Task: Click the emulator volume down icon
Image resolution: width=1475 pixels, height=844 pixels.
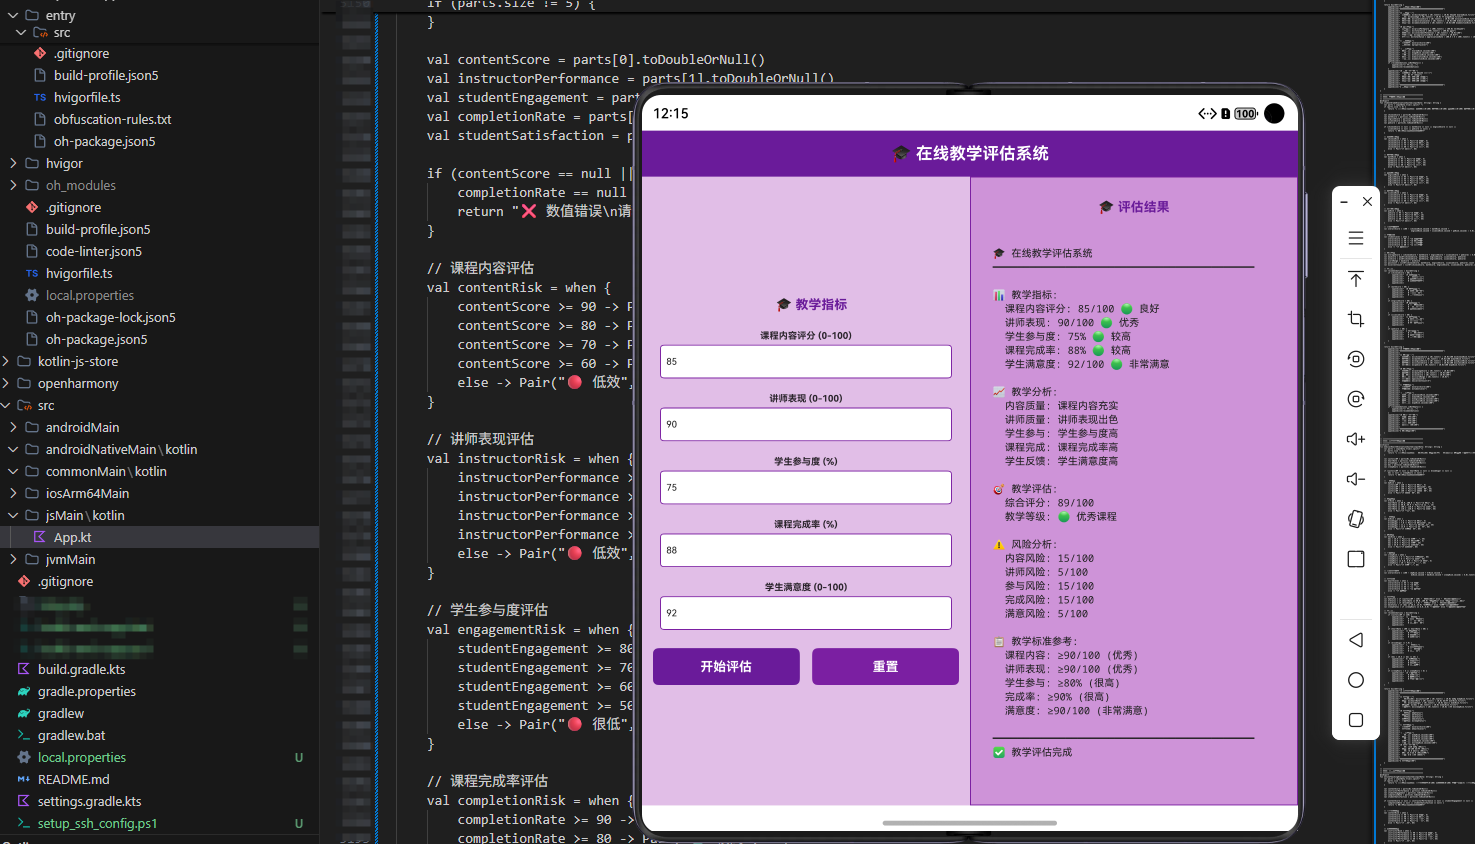Action: (x=1356, y=479)
